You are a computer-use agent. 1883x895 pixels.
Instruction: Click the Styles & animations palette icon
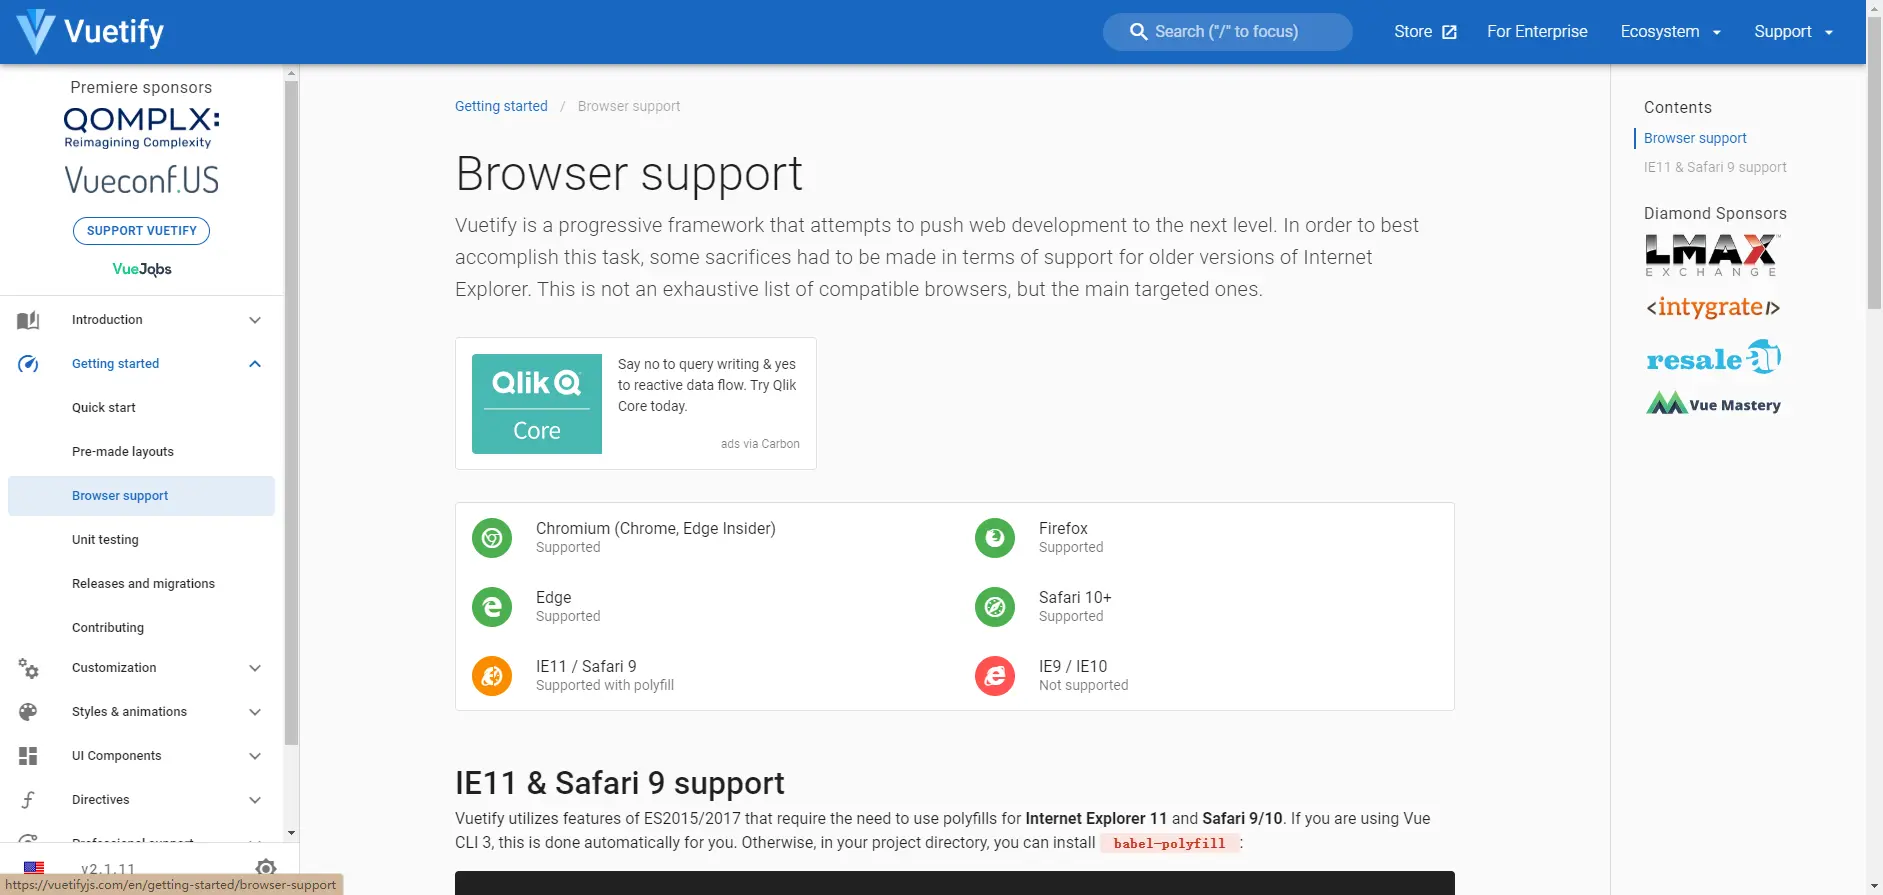[x=28, y=712]
